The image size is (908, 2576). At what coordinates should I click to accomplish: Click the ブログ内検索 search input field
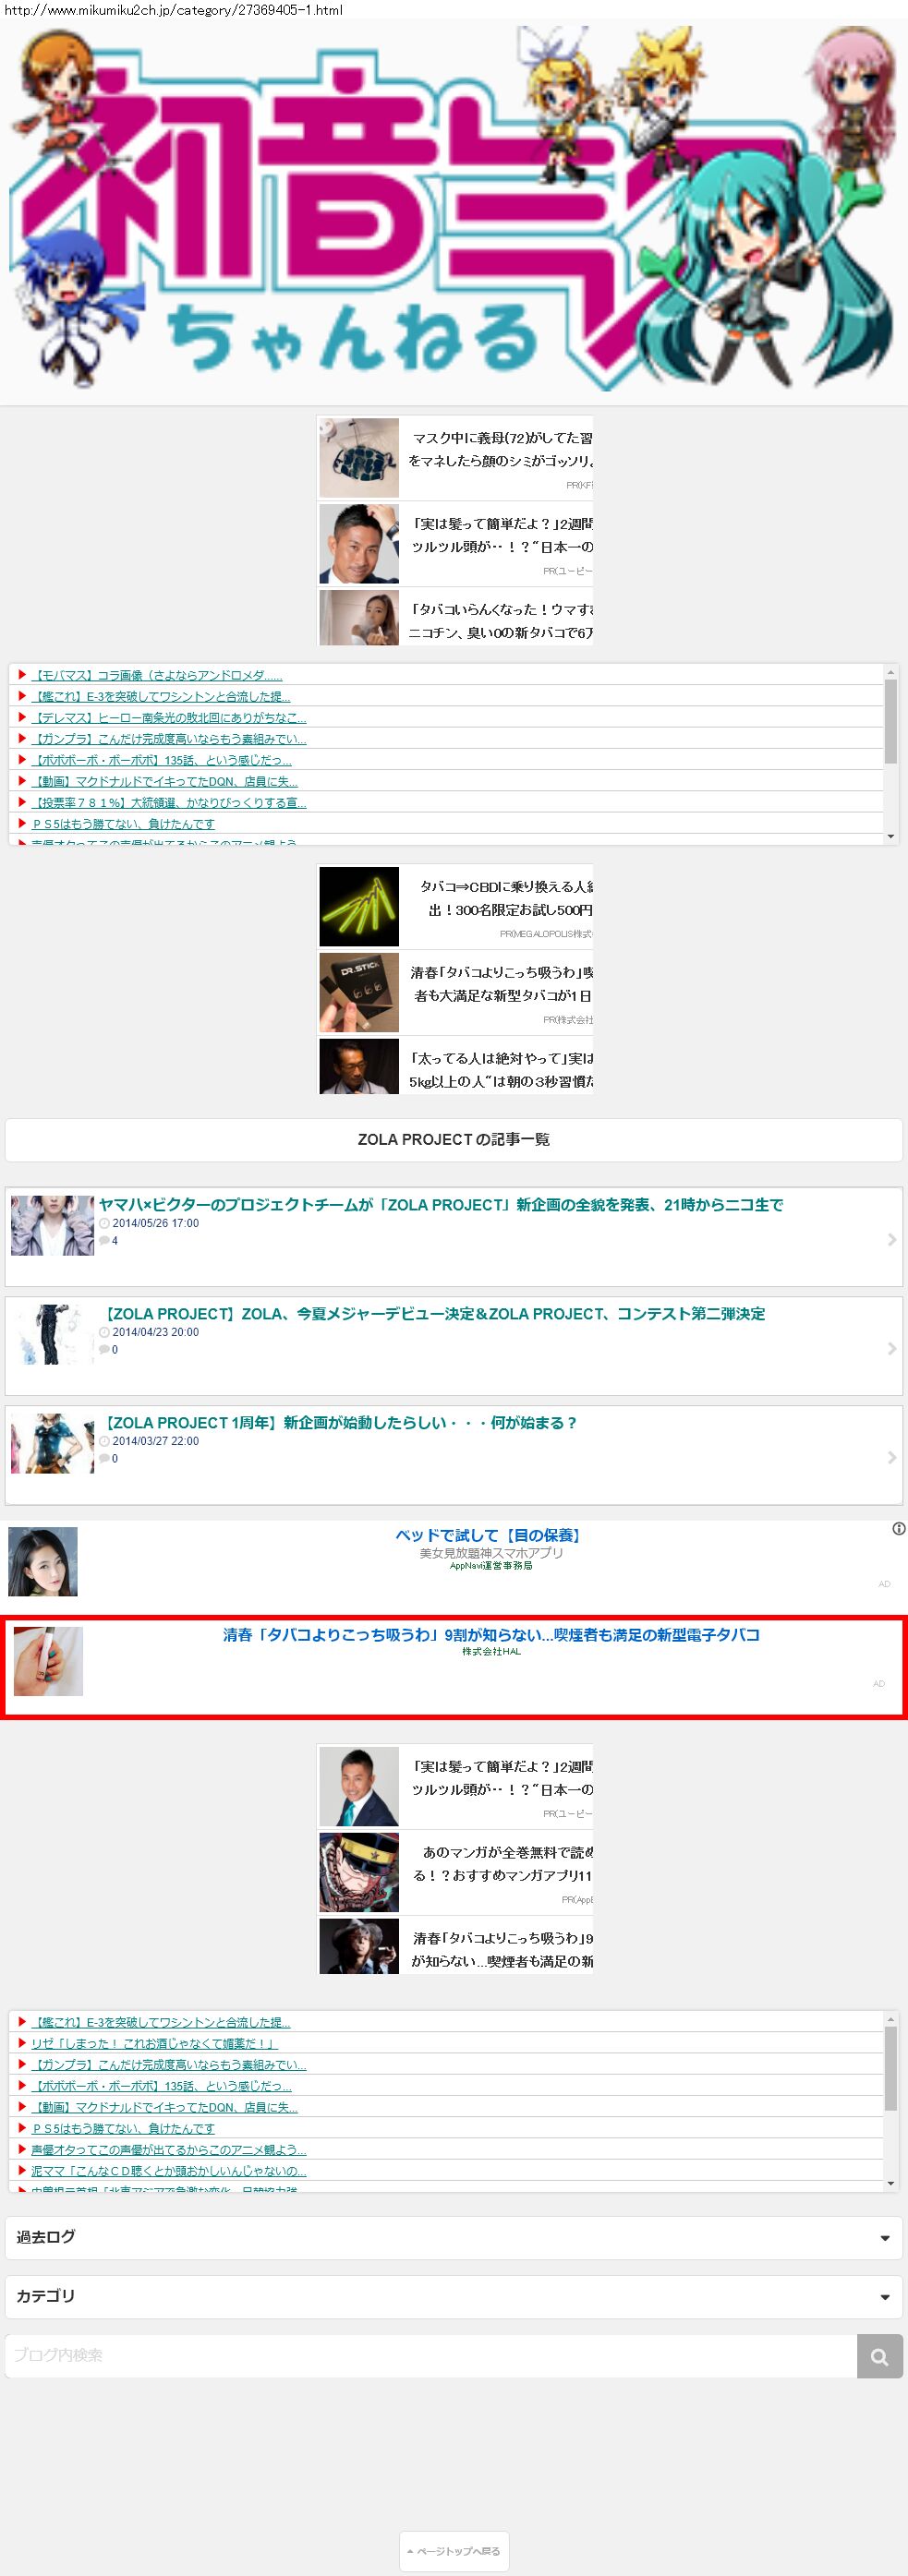(430, 2357)
